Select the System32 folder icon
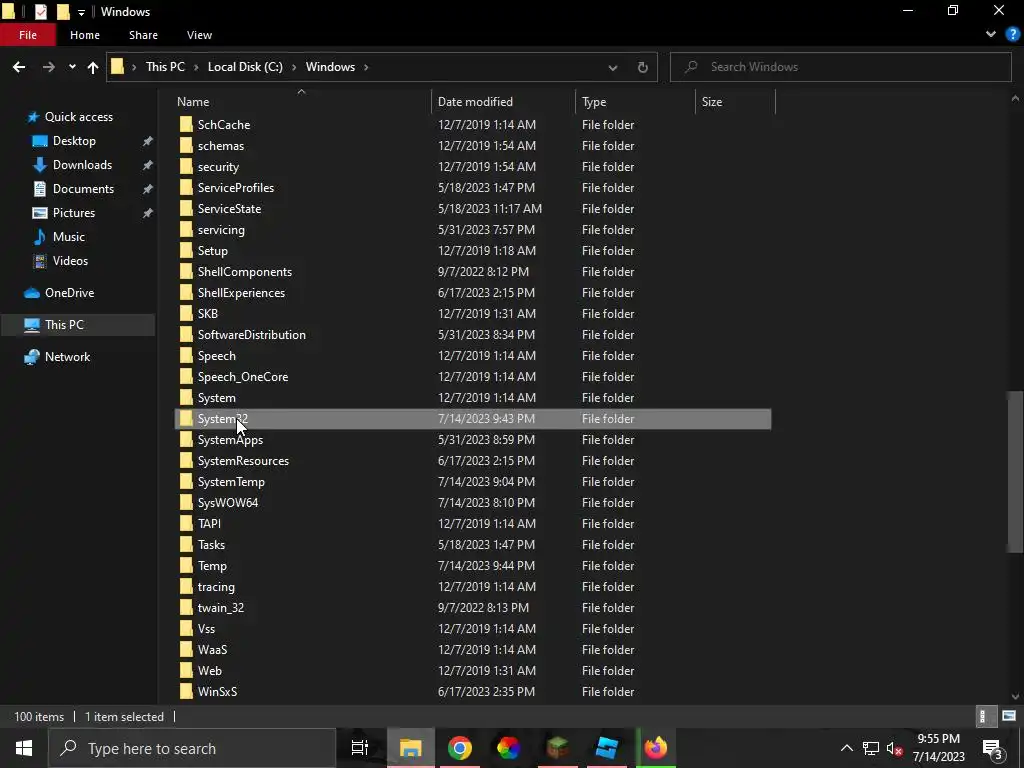This screenshot has height=768, width=1024. click(x=186, y=419)
